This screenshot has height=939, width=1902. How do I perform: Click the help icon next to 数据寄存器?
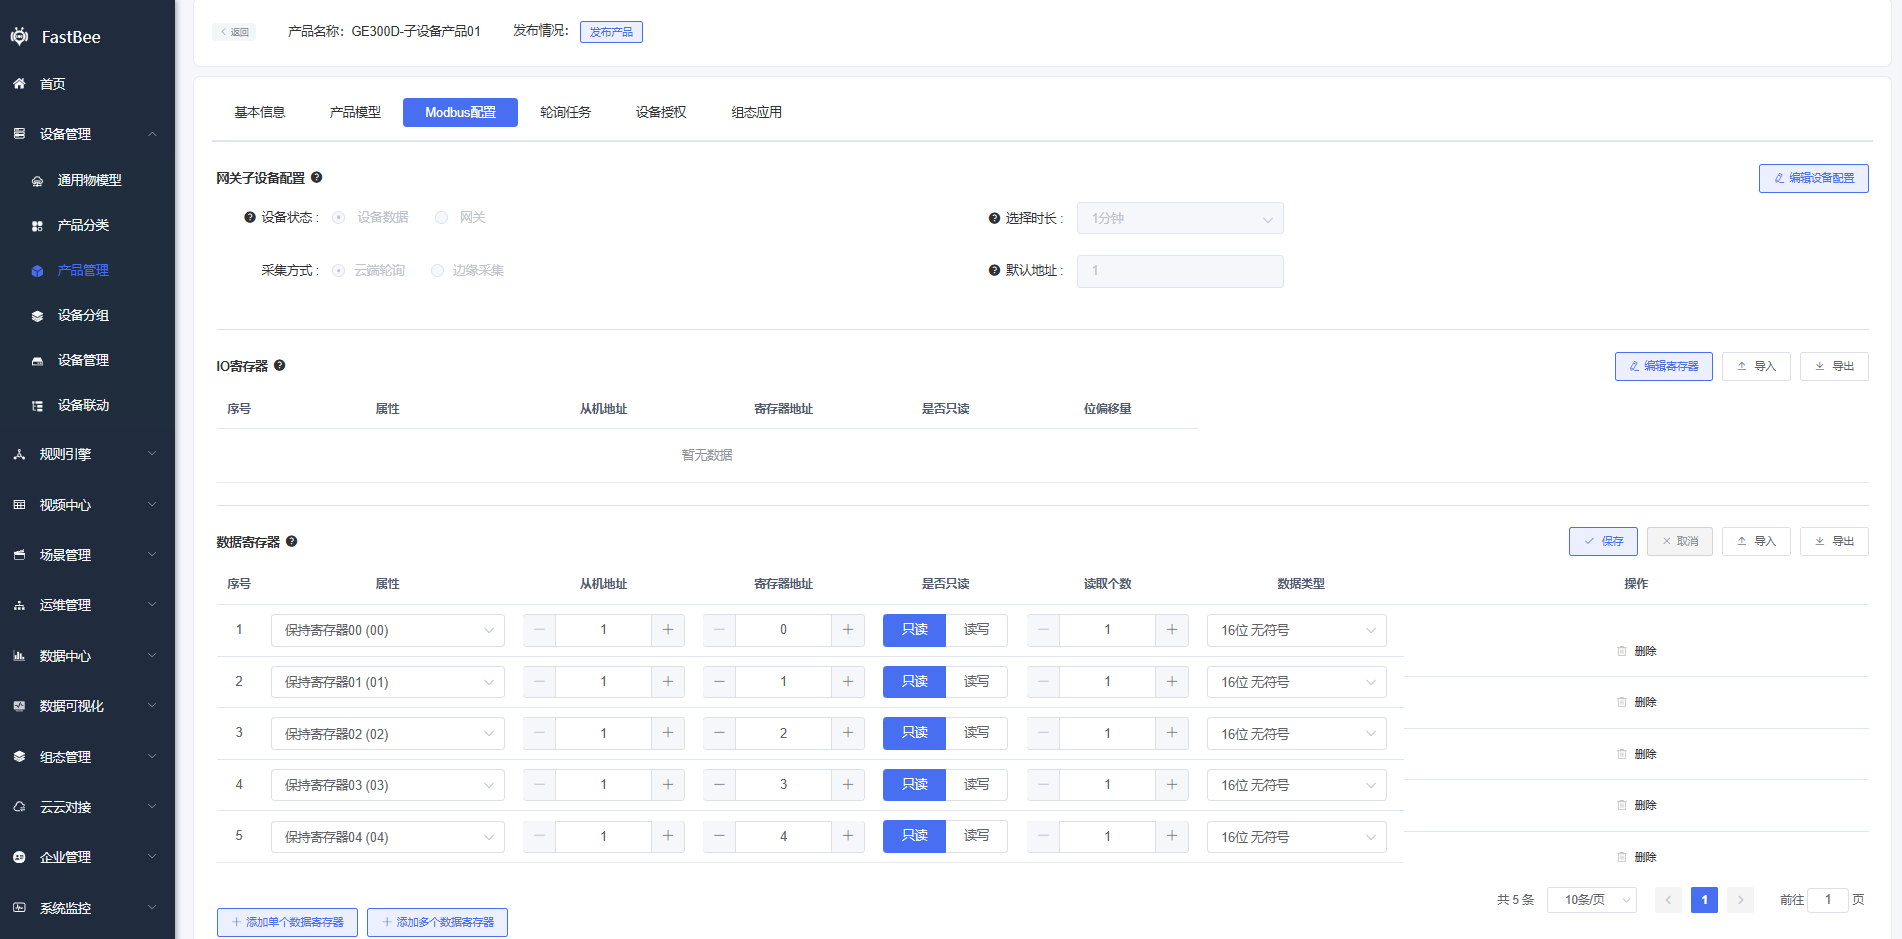(x=292, y=541)
